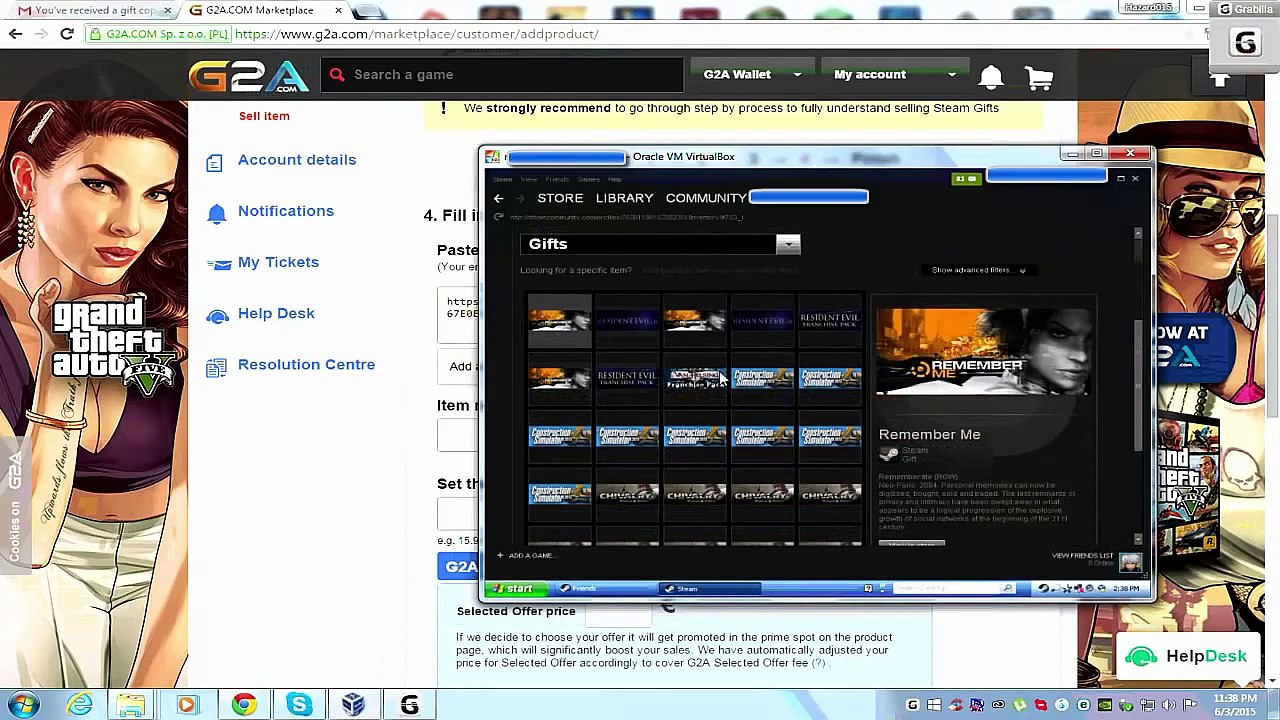This screenshot has width=1280, height=720.
Task: Click the Account details page icon
Action: pos(214,161)
